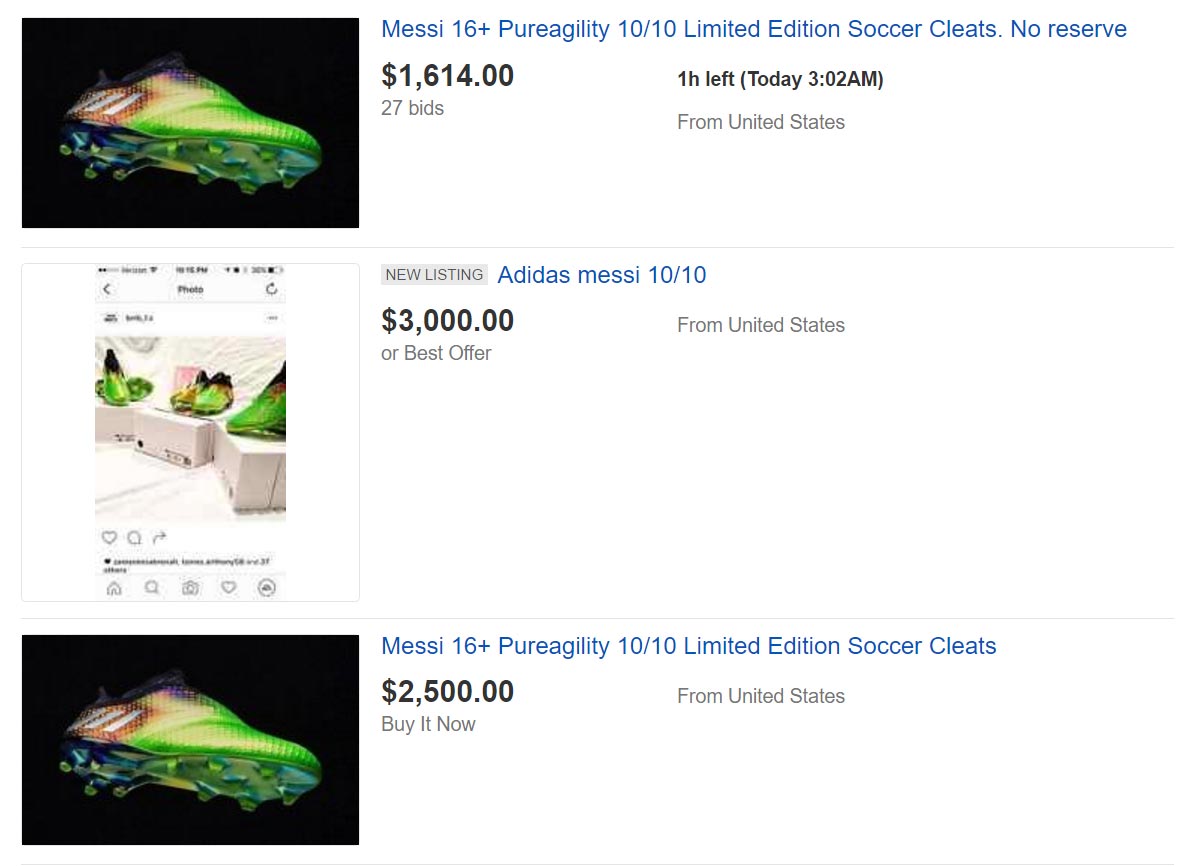
Task: Toggle the like heart beneath the photo
Action: tap(108, 537)
